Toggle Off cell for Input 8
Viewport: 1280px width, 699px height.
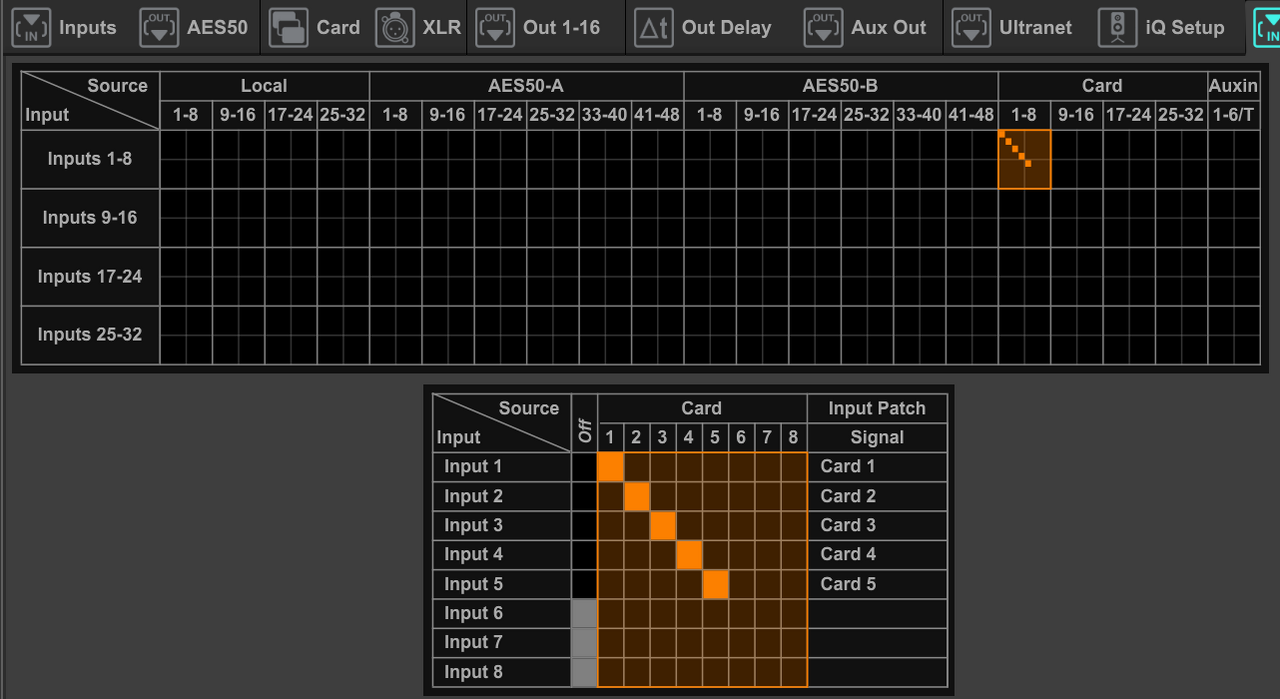584,672
